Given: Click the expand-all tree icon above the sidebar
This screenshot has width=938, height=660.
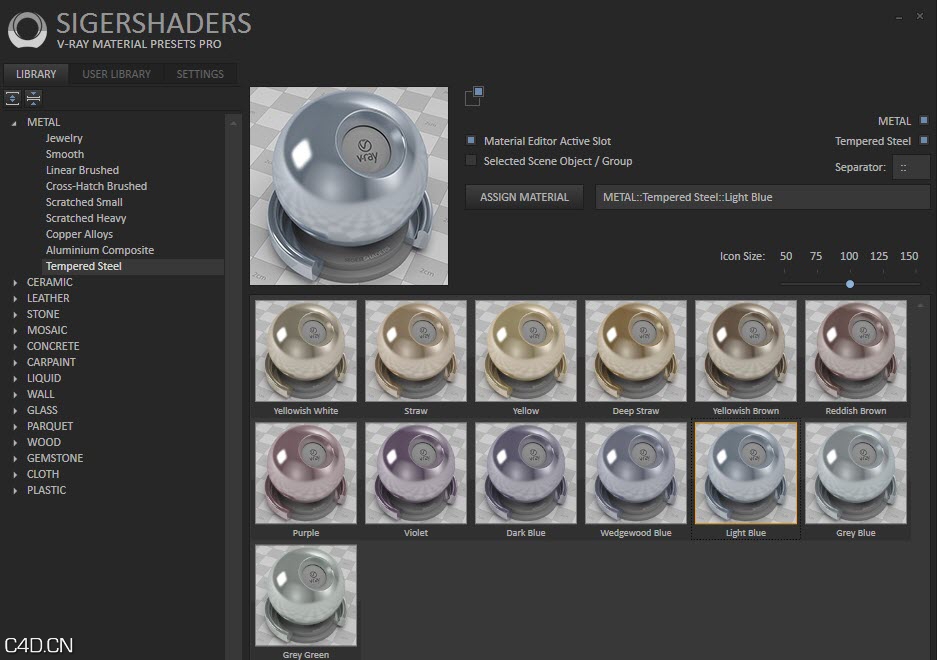Looking at the screenshot, I should point(12,98).
